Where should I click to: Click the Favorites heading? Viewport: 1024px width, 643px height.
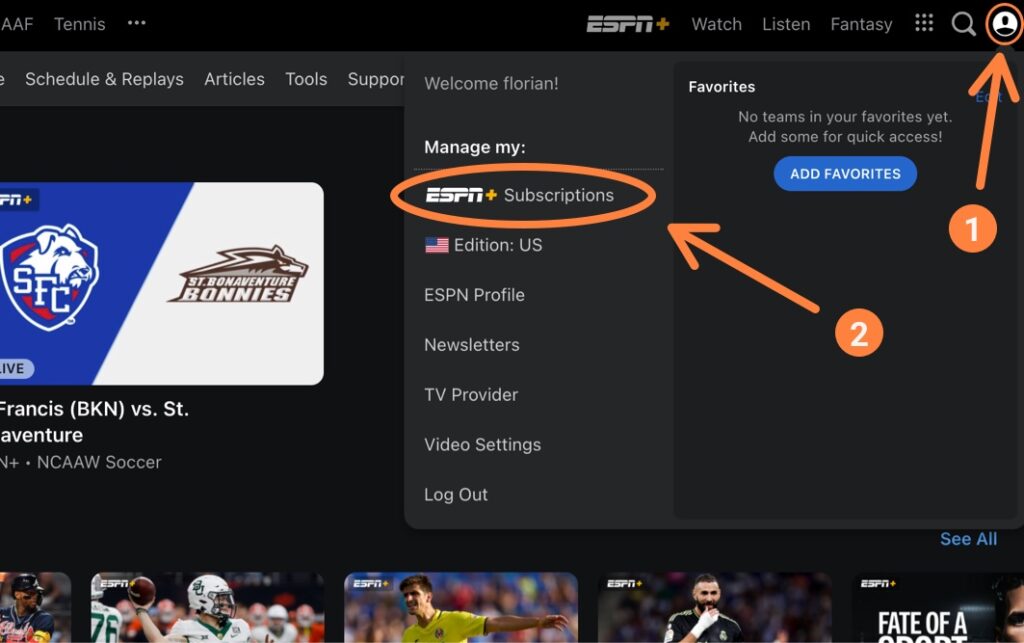click(722, 87)
